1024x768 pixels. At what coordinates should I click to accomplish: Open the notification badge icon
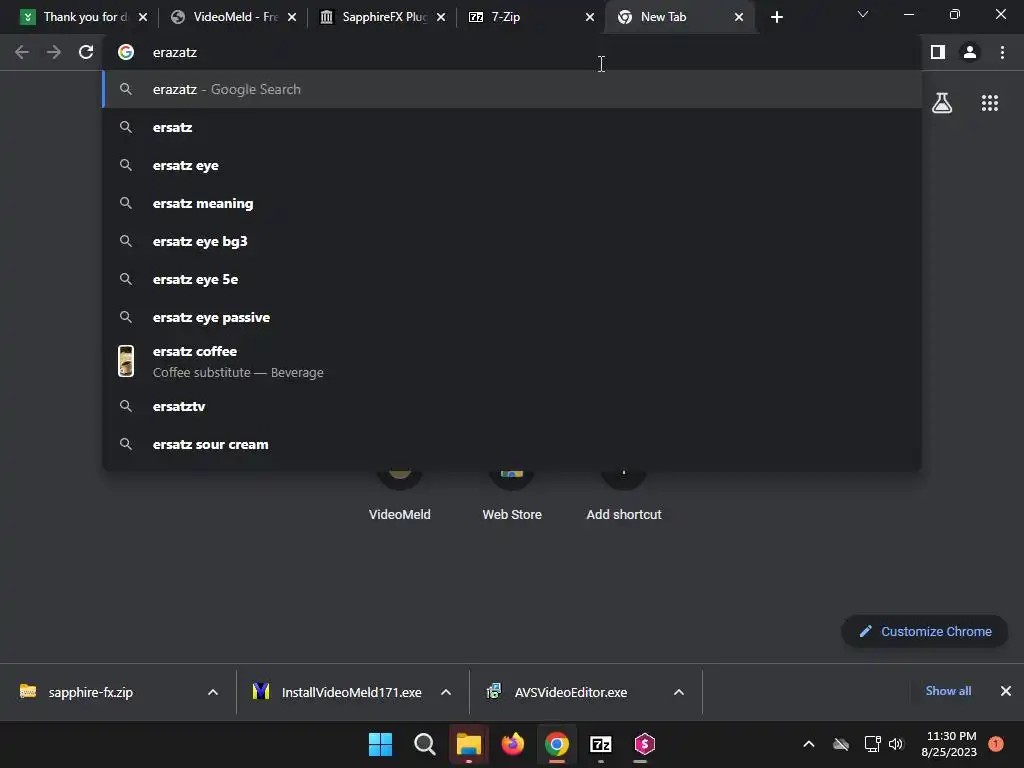click(x=996, y=744)
